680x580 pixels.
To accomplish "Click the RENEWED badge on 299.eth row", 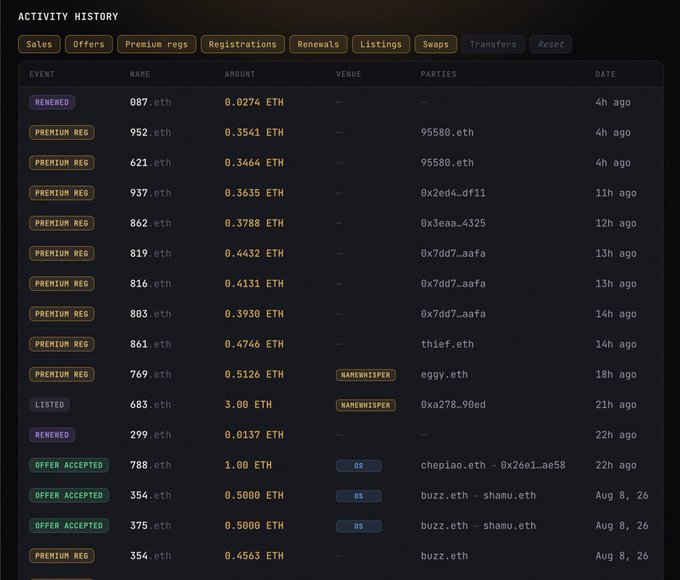I will (x=52, y=435).
